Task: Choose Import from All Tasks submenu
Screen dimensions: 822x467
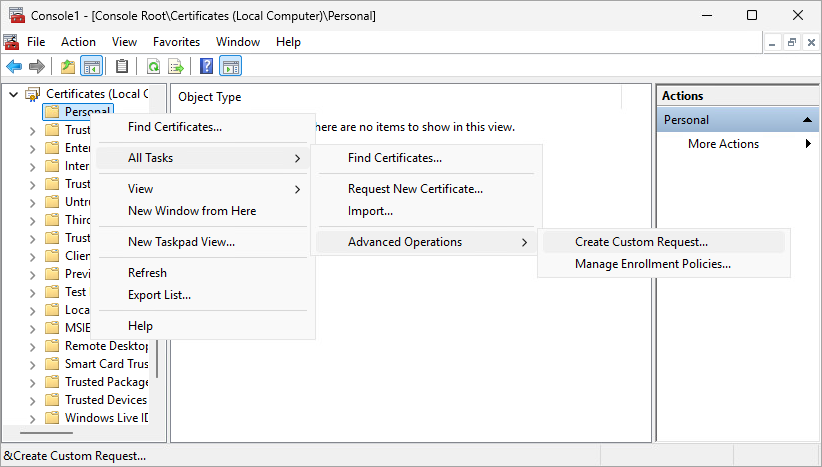Action: point(370,211)
